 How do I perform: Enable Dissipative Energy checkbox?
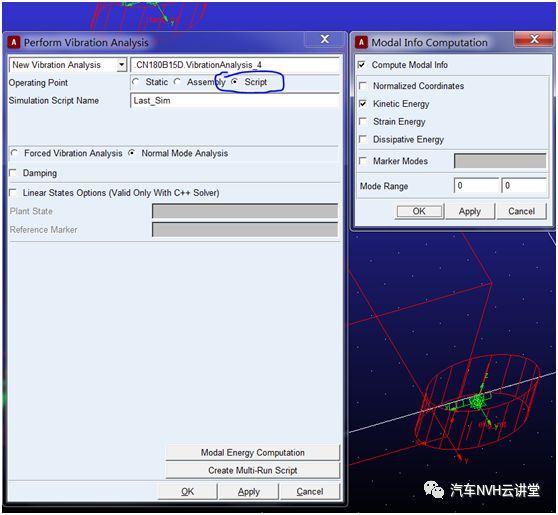(x=363, y=139)
